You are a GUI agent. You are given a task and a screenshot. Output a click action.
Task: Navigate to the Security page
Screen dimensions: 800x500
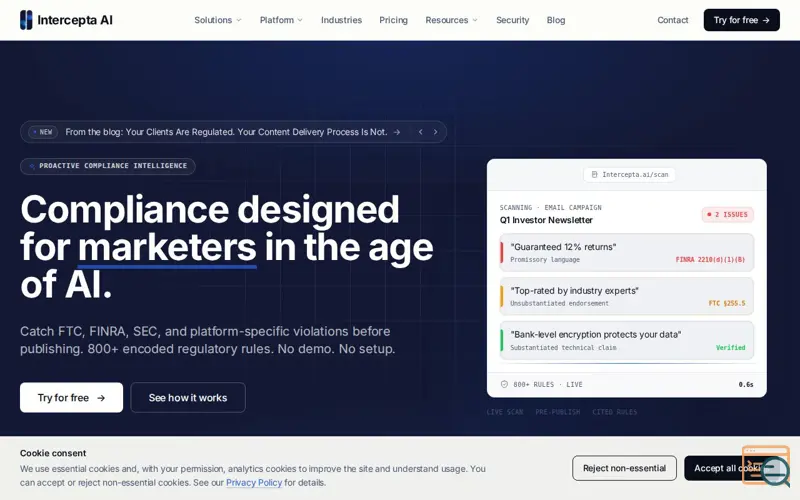[512, 20]
